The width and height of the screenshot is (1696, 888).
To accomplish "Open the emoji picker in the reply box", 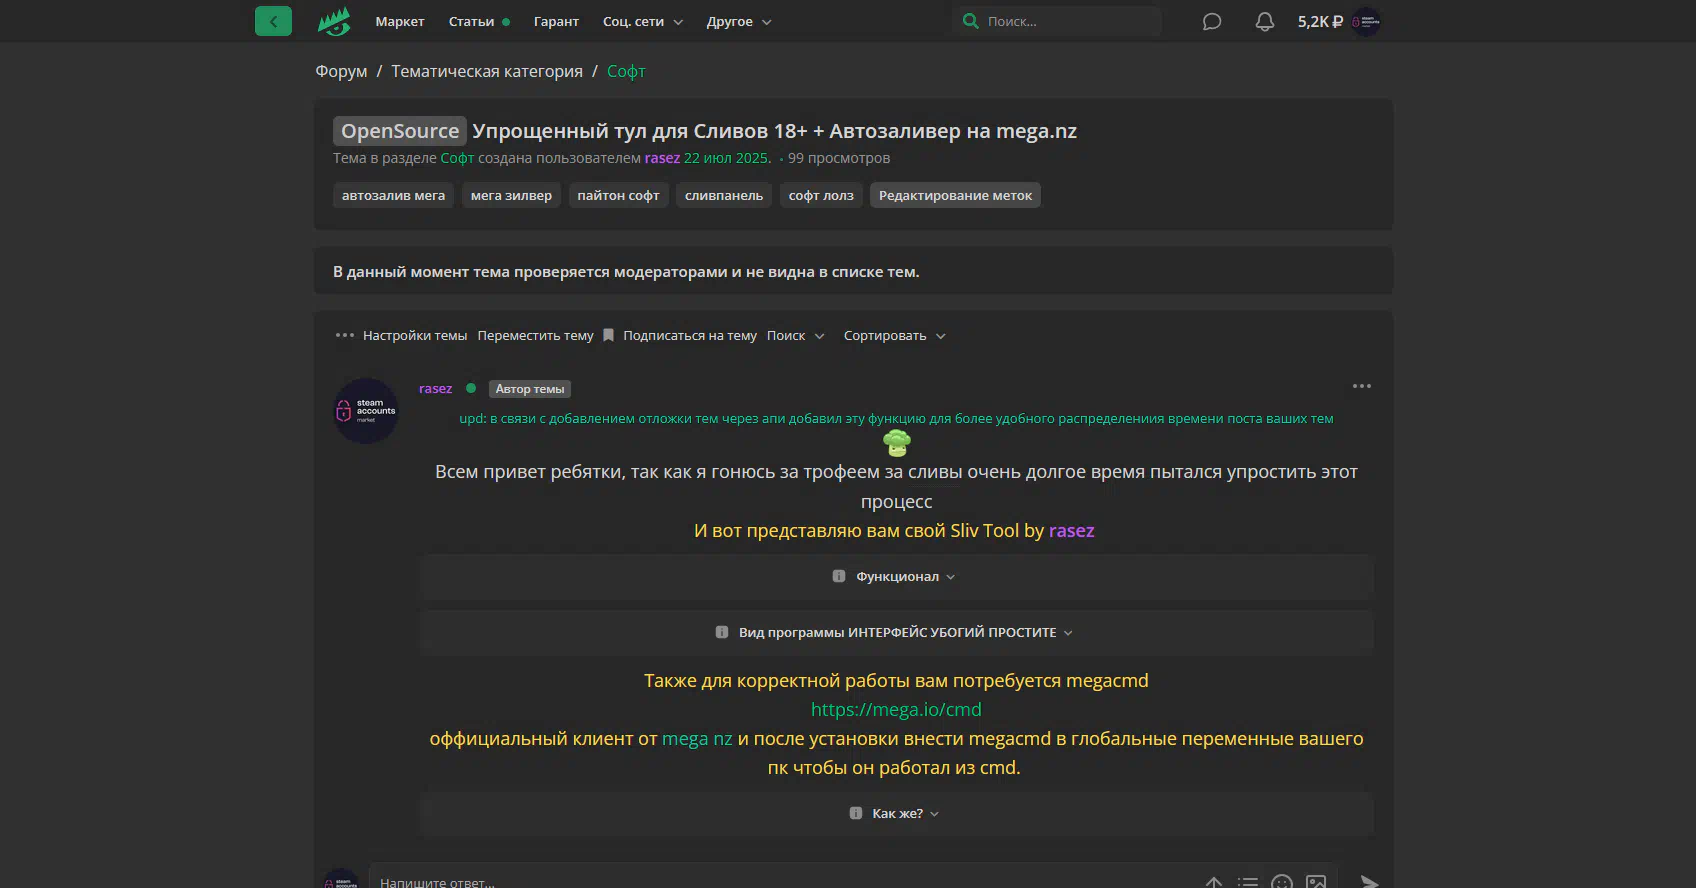I will (1282, 882).
